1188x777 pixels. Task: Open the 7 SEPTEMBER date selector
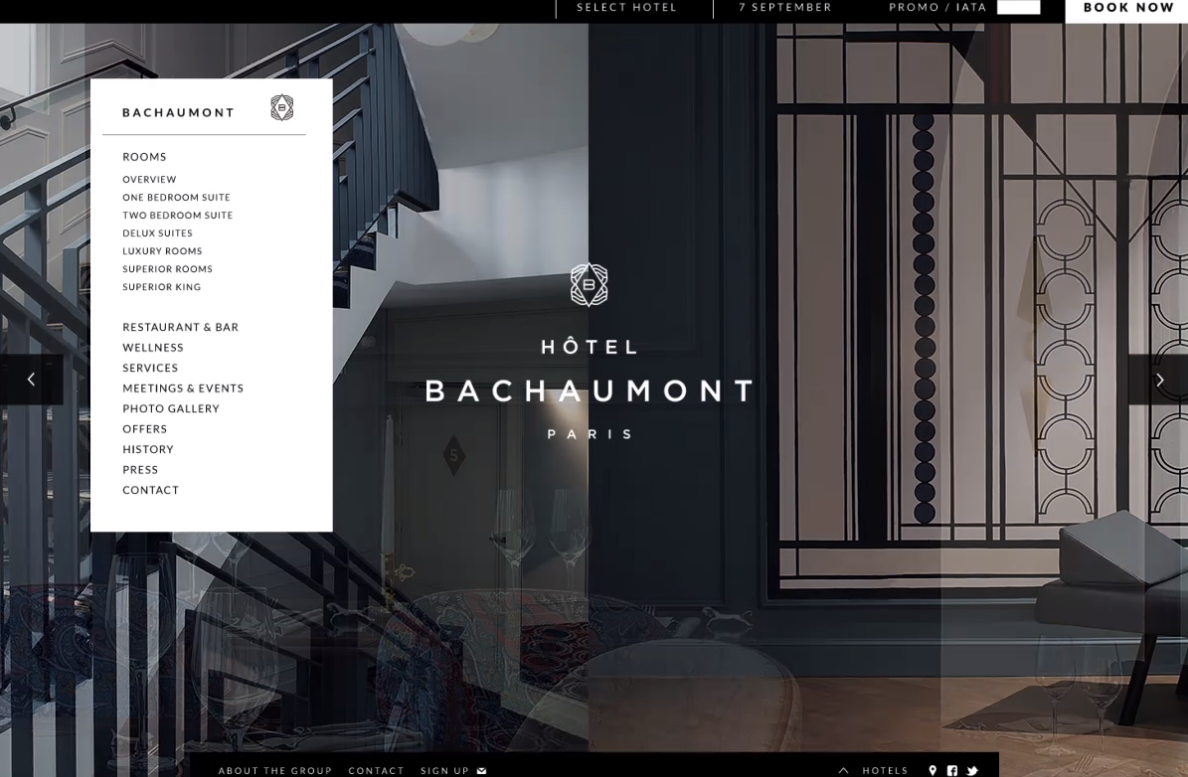(785, 8)
